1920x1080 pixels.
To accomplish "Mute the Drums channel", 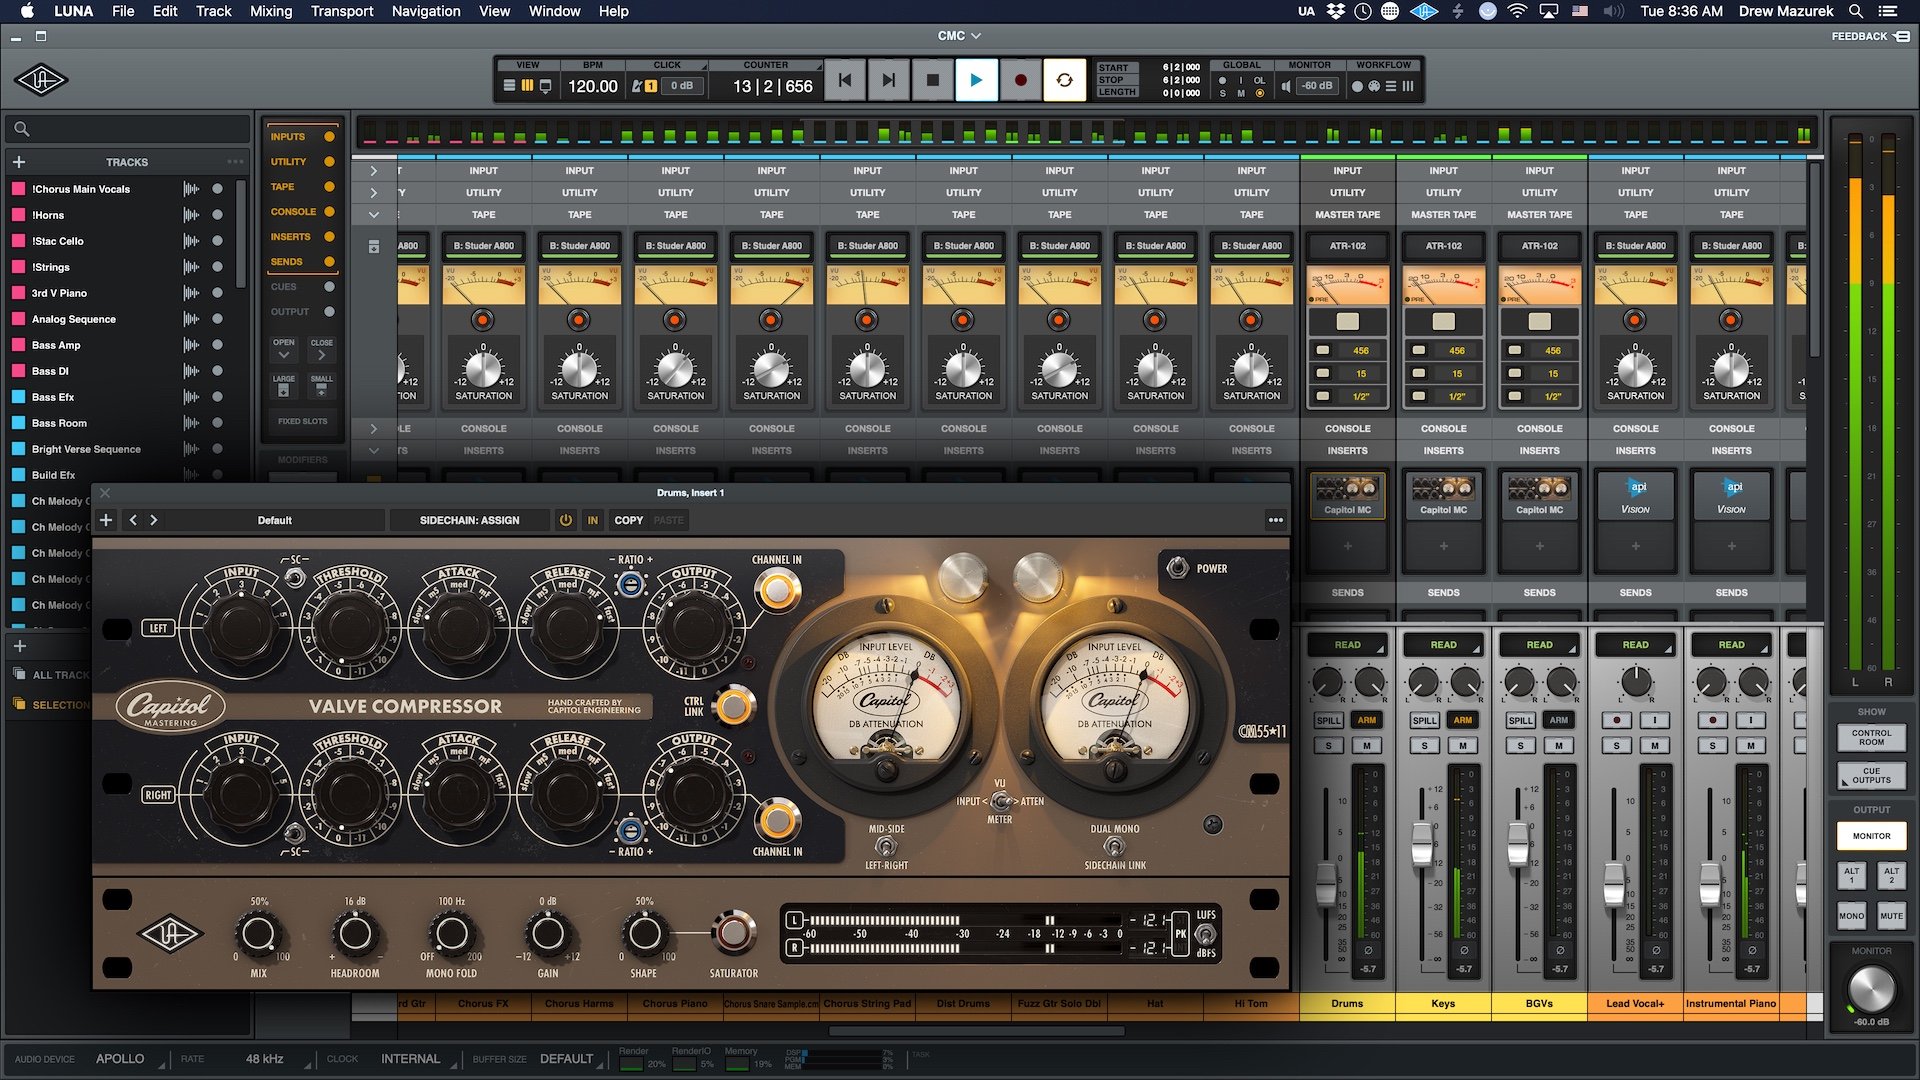I will 1366,746.
